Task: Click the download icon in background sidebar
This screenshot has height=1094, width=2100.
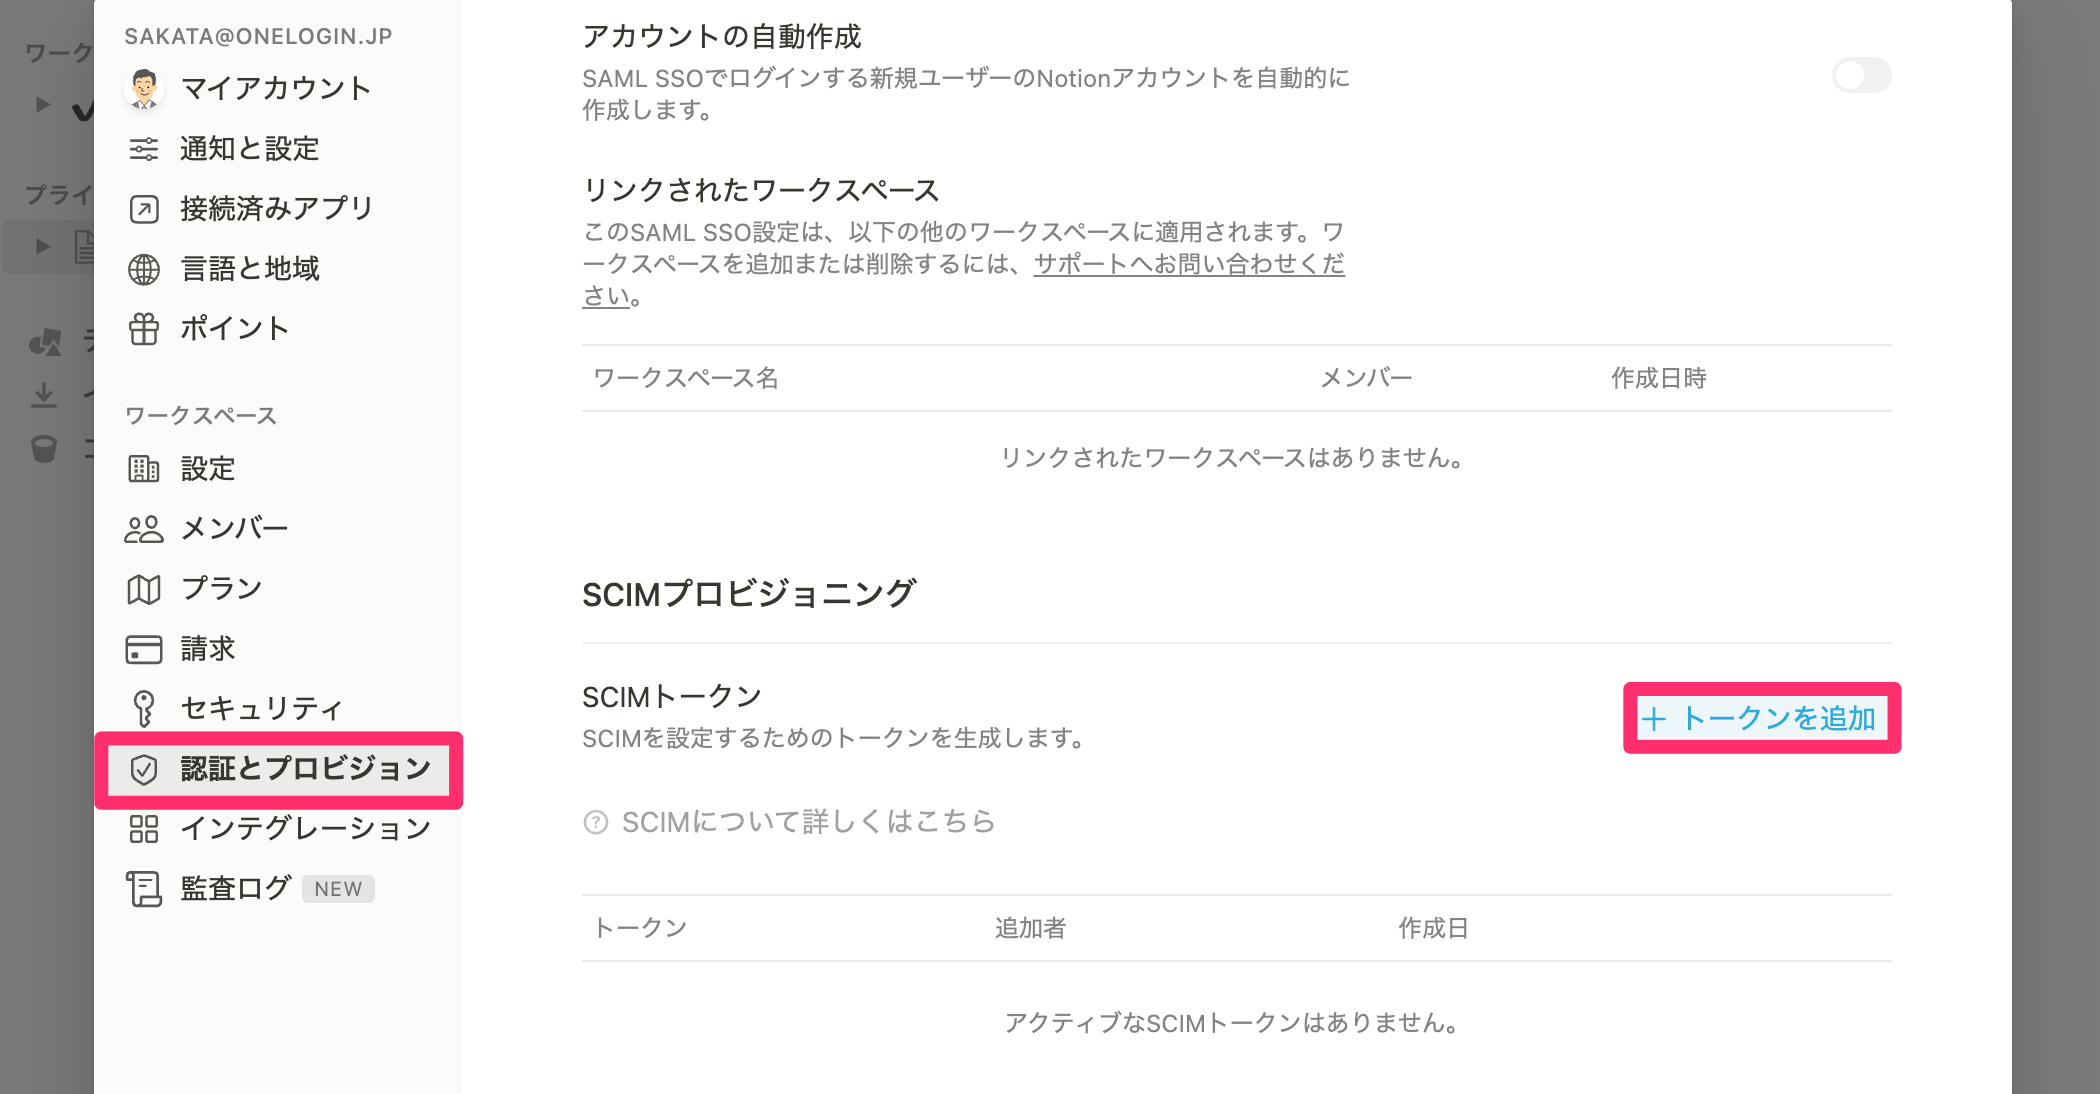Action: (x=44, y=395)
